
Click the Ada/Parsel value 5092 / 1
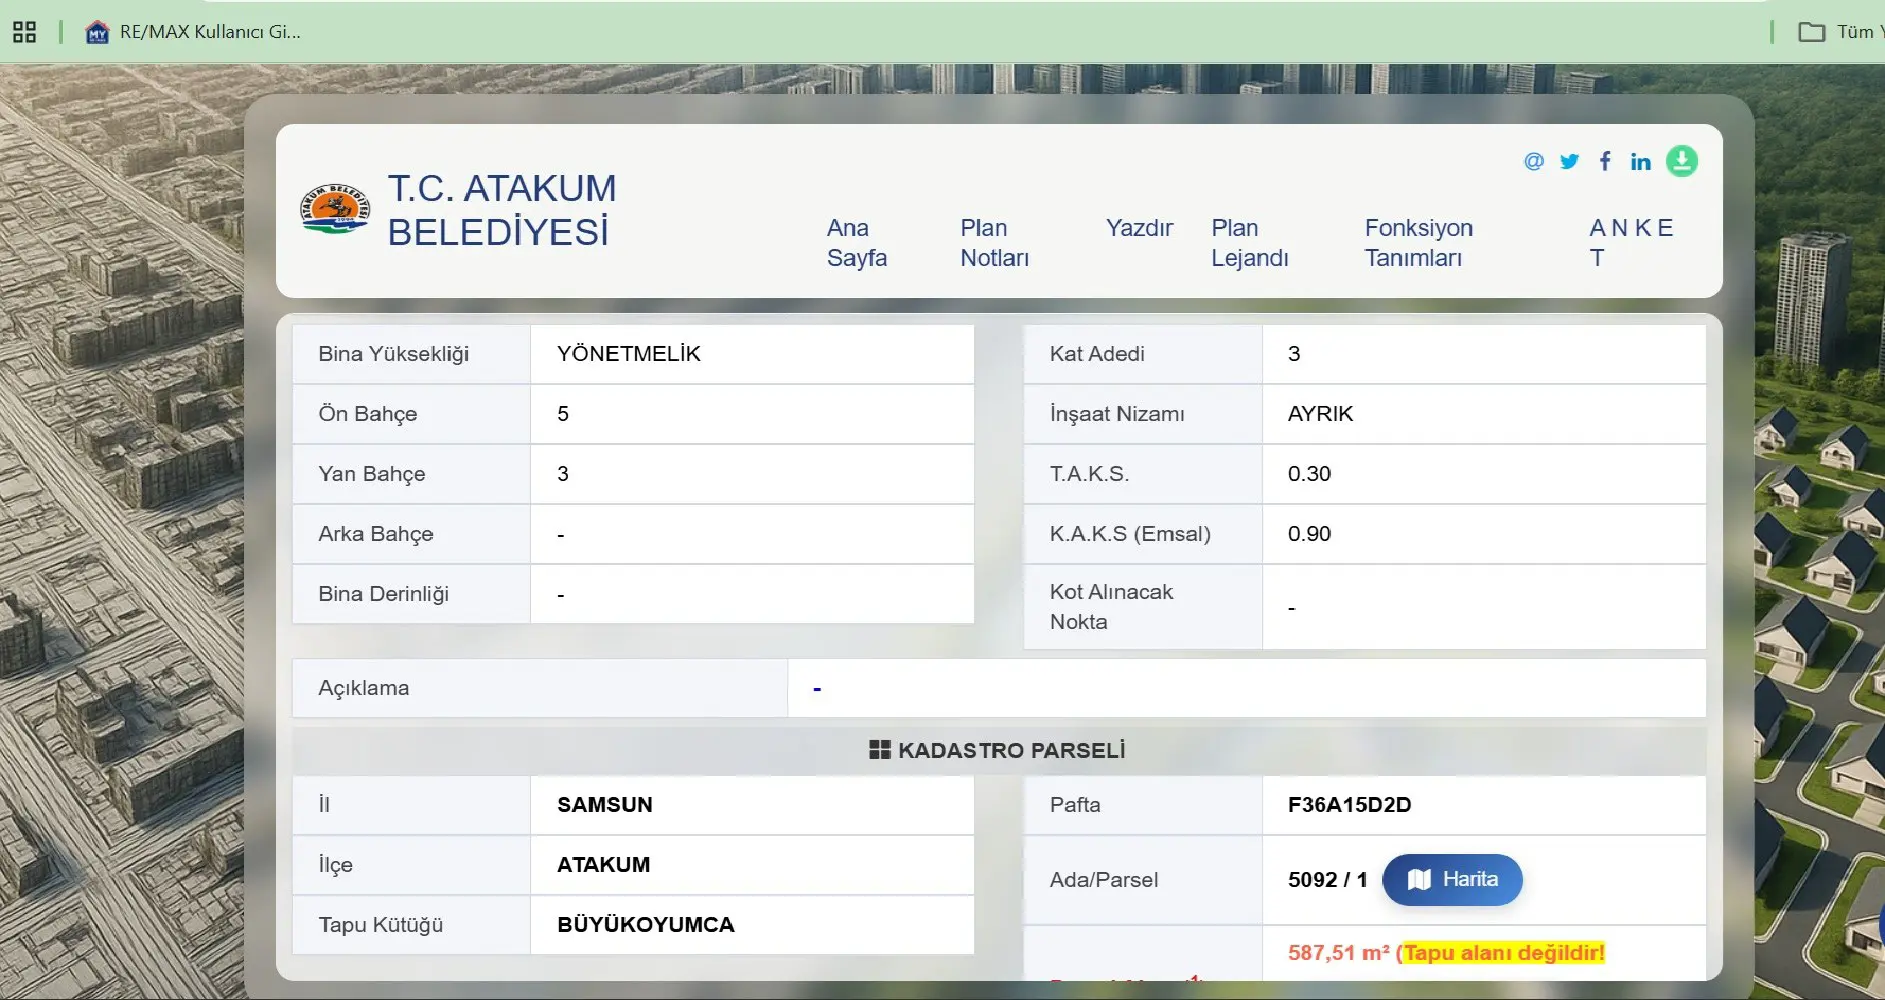pos(1327,880)
